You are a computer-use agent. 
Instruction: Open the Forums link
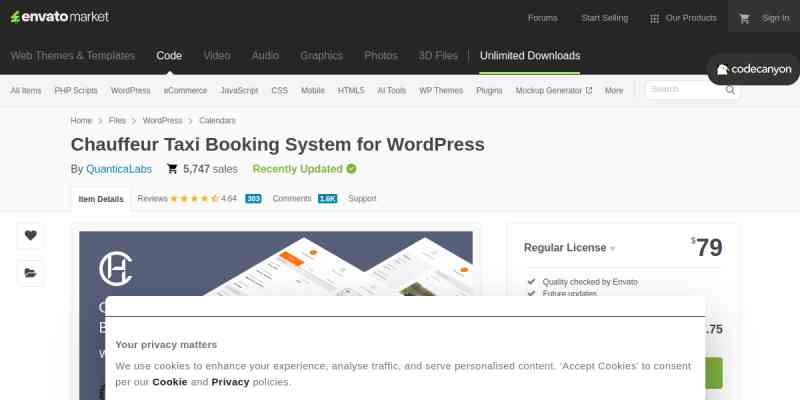tap(542, 18)
